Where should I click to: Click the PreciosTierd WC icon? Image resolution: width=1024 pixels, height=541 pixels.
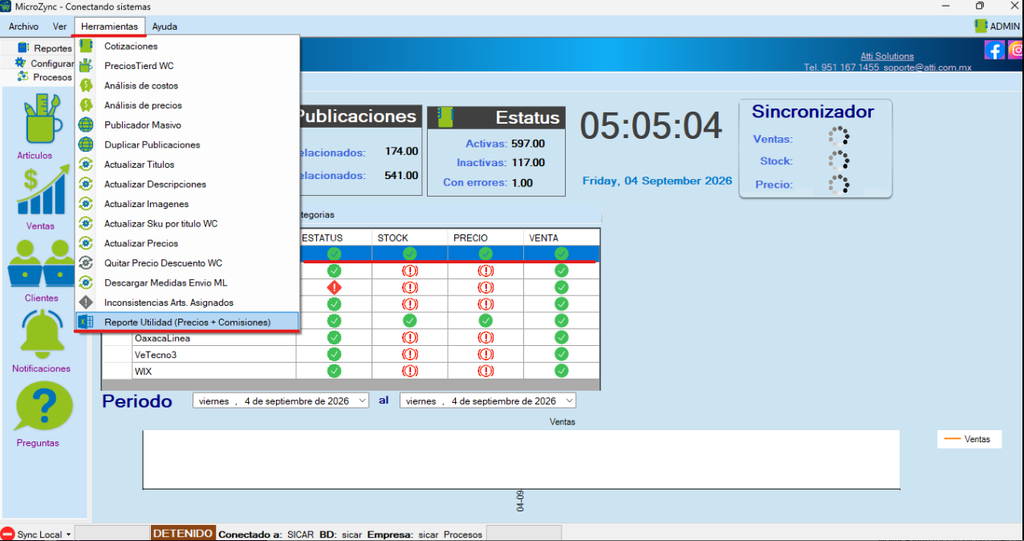[86, 66]
